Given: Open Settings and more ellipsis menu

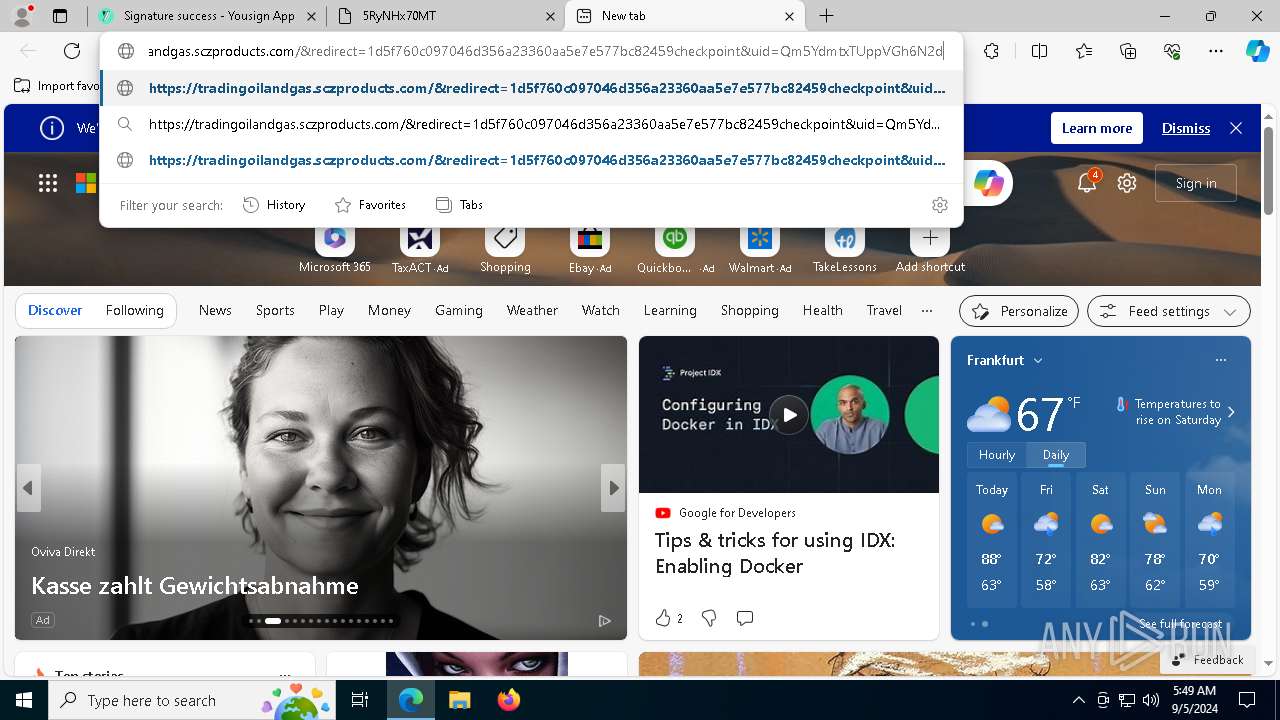Looking at the screenshot, I should 1216,51.
